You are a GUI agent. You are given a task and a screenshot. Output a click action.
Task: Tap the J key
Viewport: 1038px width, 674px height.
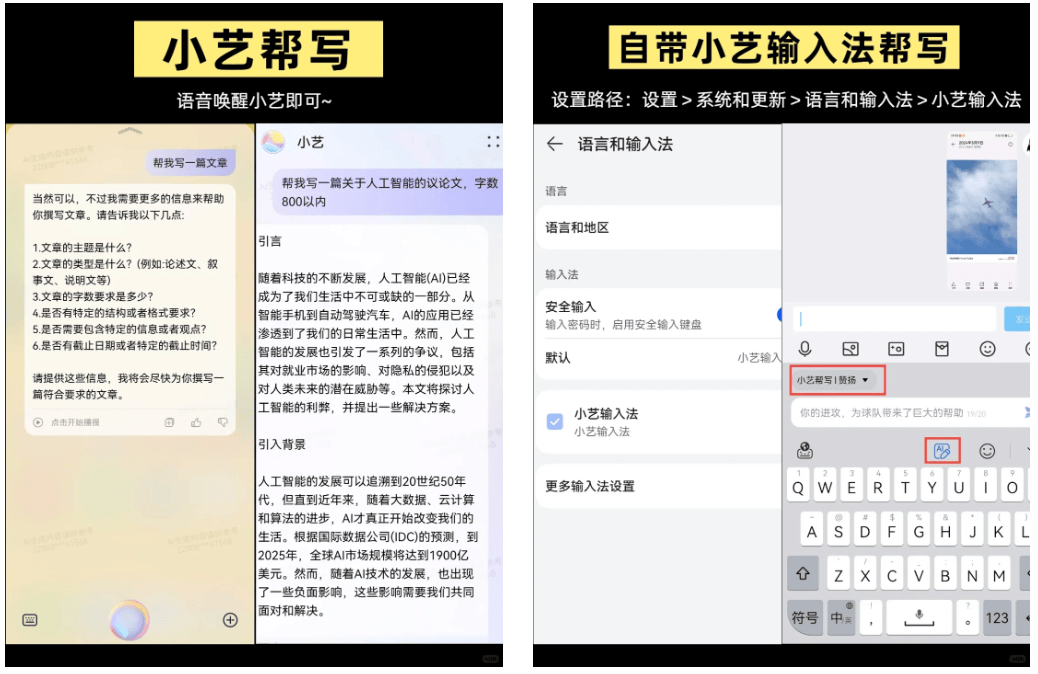972,530
